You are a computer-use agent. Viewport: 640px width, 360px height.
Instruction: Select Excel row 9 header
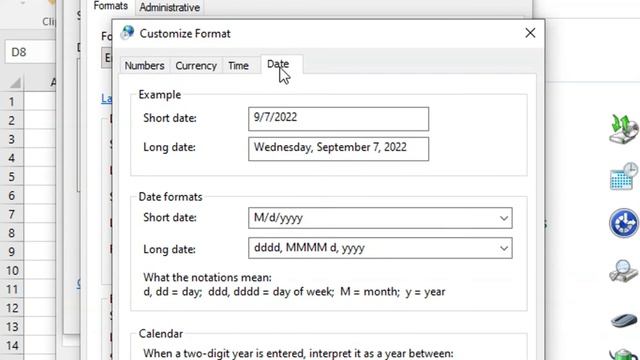click(x=12, y=251)
